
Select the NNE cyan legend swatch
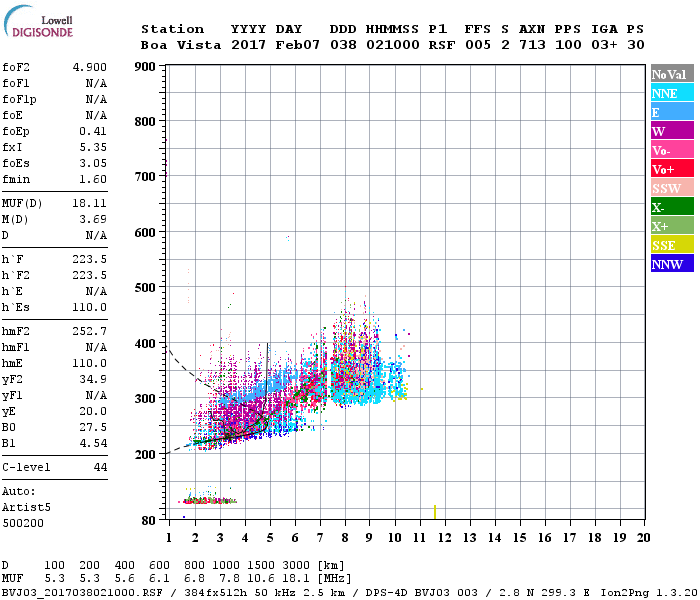672,93
